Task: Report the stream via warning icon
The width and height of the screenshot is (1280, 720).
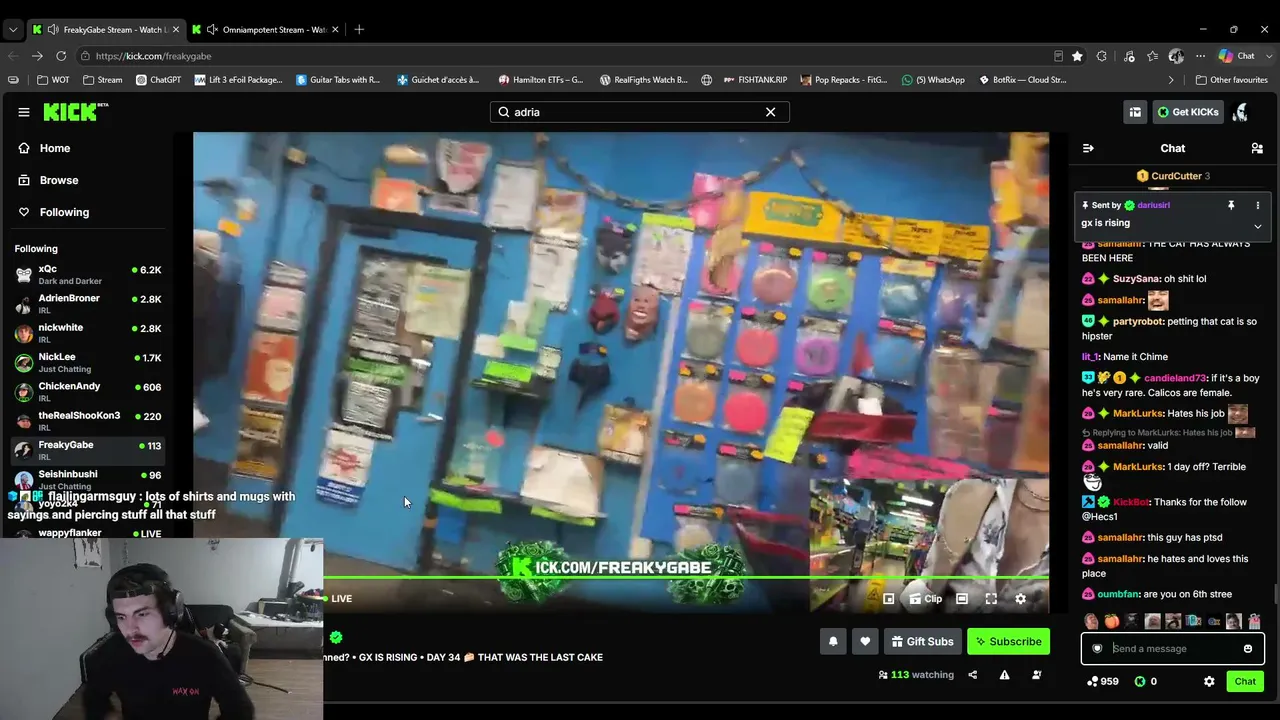Action: click(x=1004, y=675)
